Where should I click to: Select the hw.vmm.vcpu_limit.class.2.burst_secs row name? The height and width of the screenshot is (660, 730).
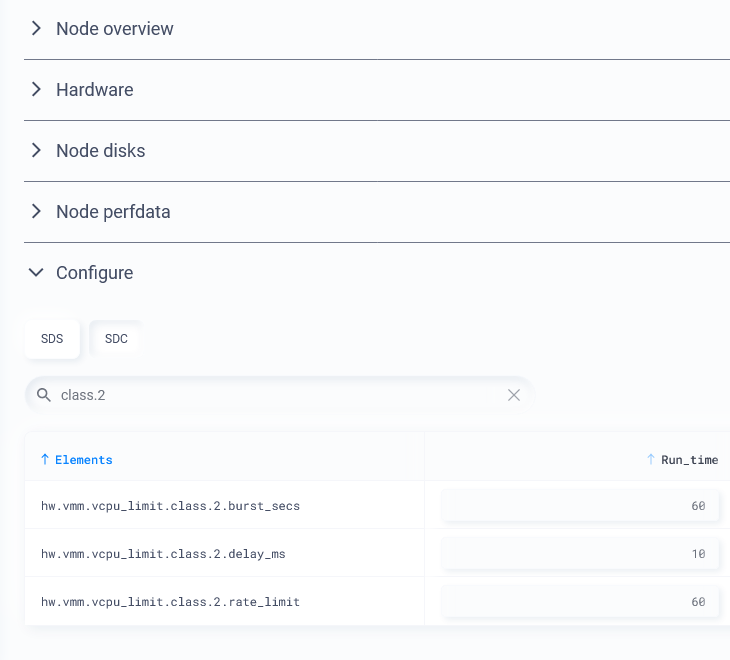coord(170,506)
